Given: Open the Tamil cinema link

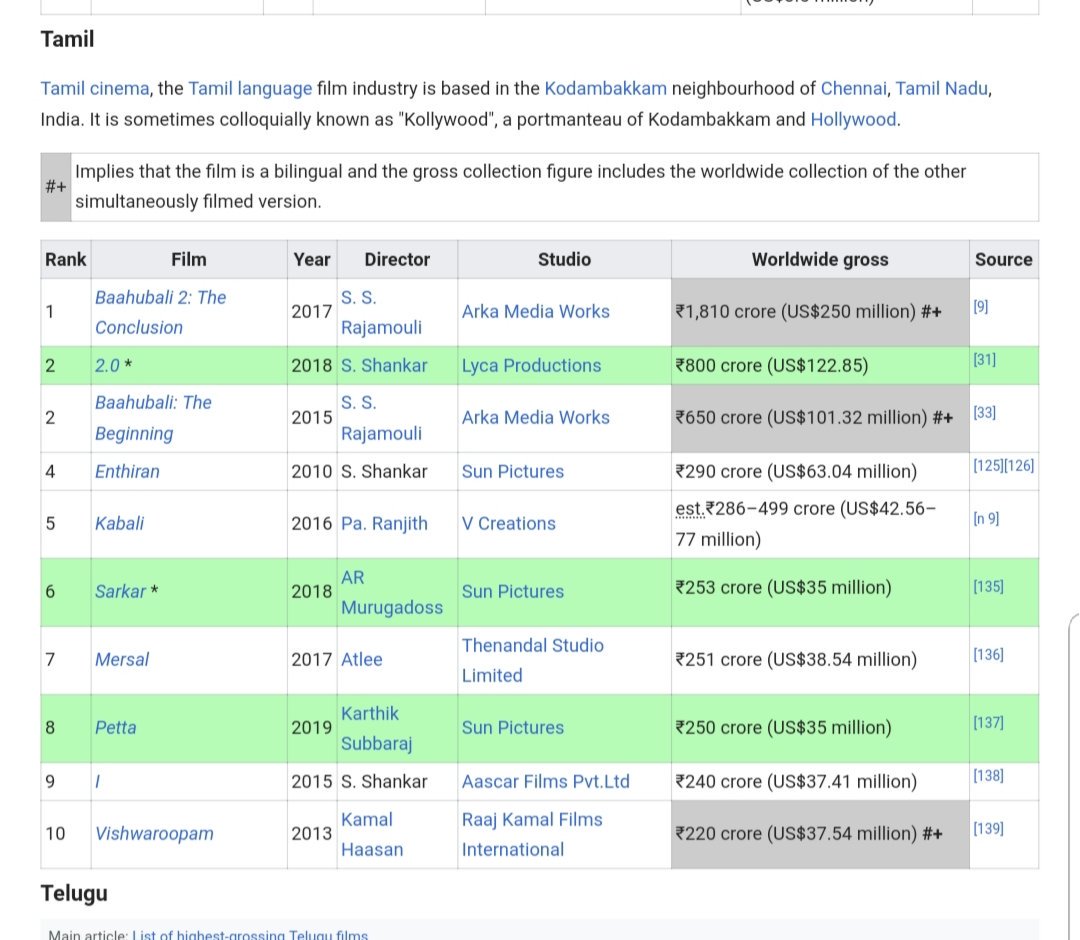Looking at the screenshot, I should tap(95, 89).
